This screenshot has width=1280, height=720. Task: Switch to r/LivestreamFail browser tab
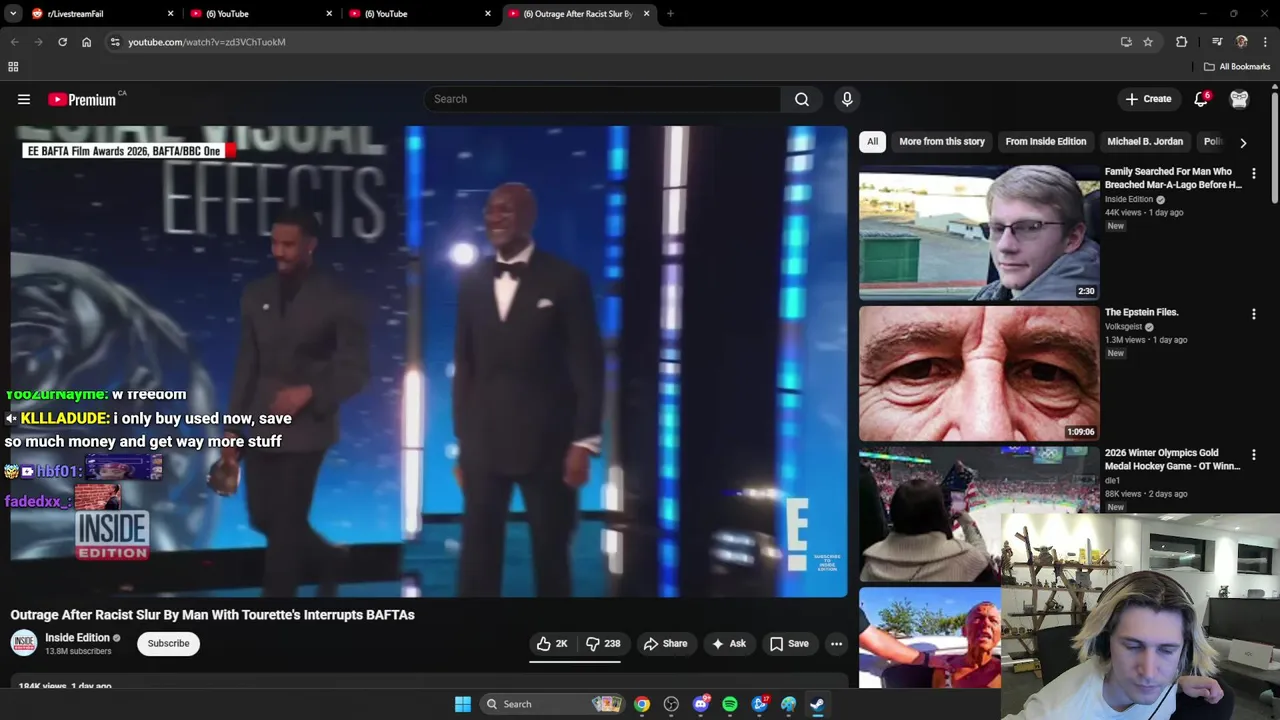(x=100, y=14)
